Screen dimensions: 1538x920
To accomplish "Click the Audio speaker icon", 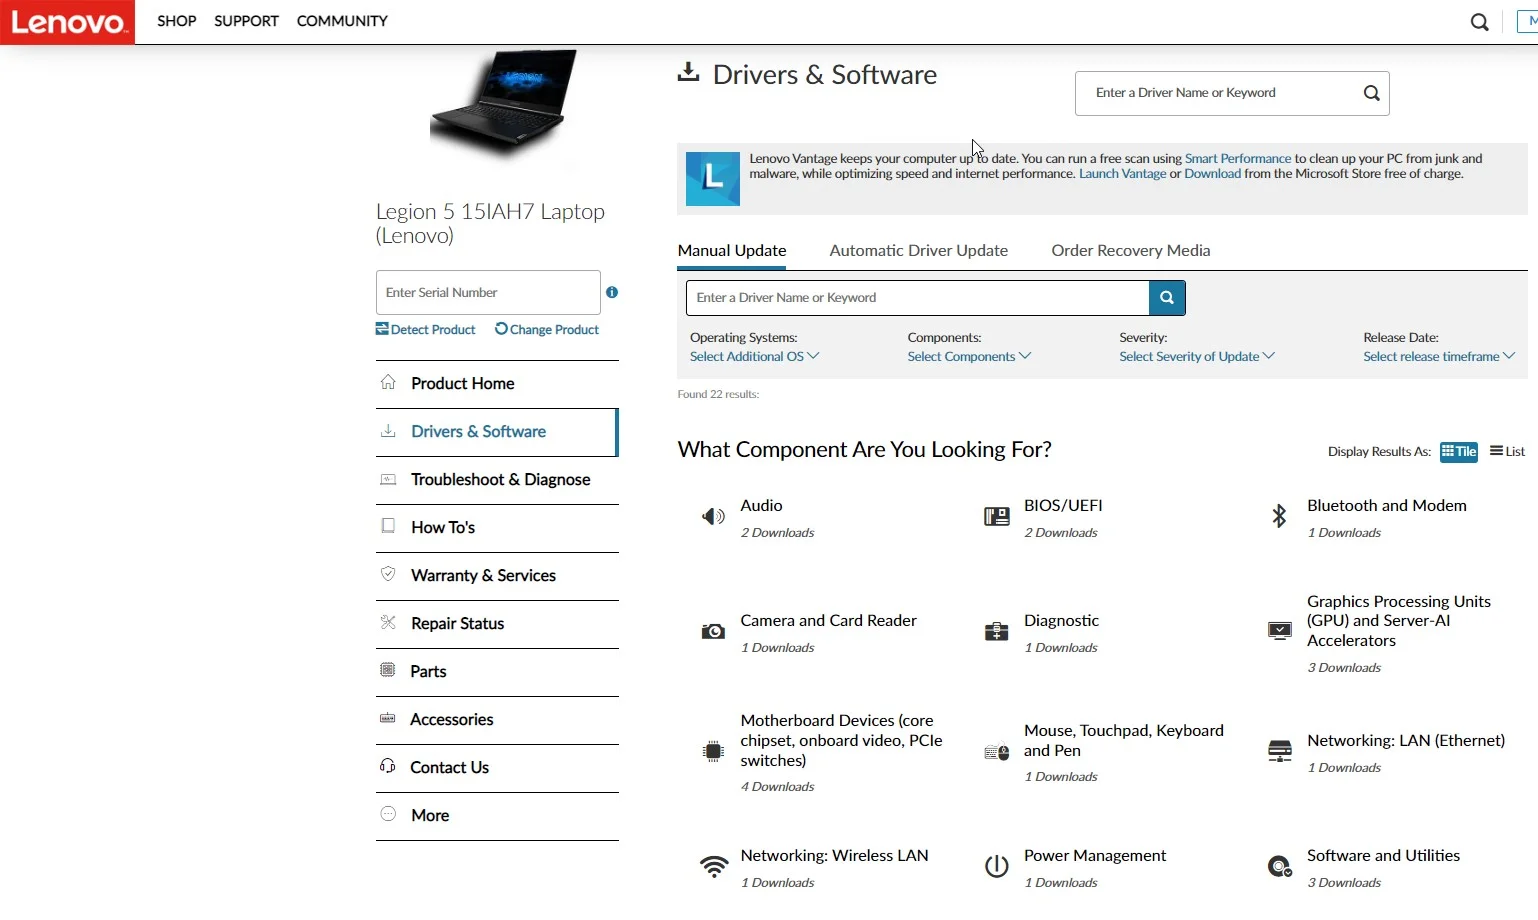I will click(713, 517).
